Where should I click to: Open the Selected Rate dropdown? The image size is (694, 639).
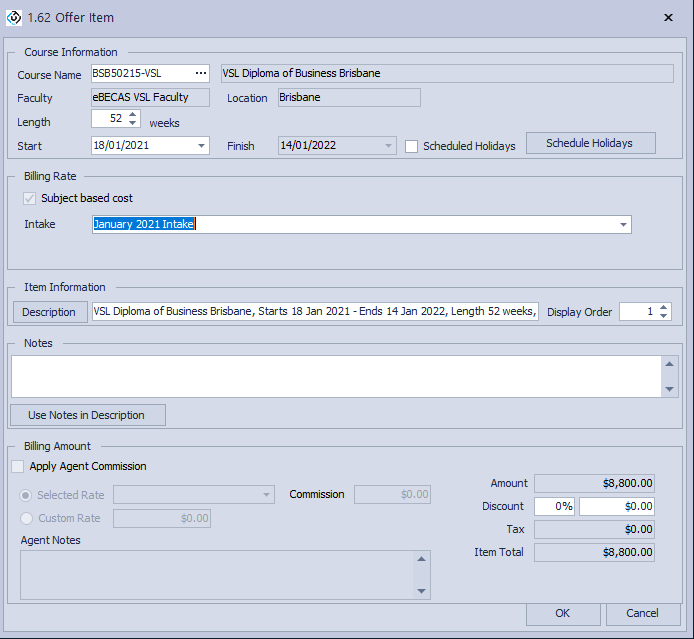(x=267, y=495)
